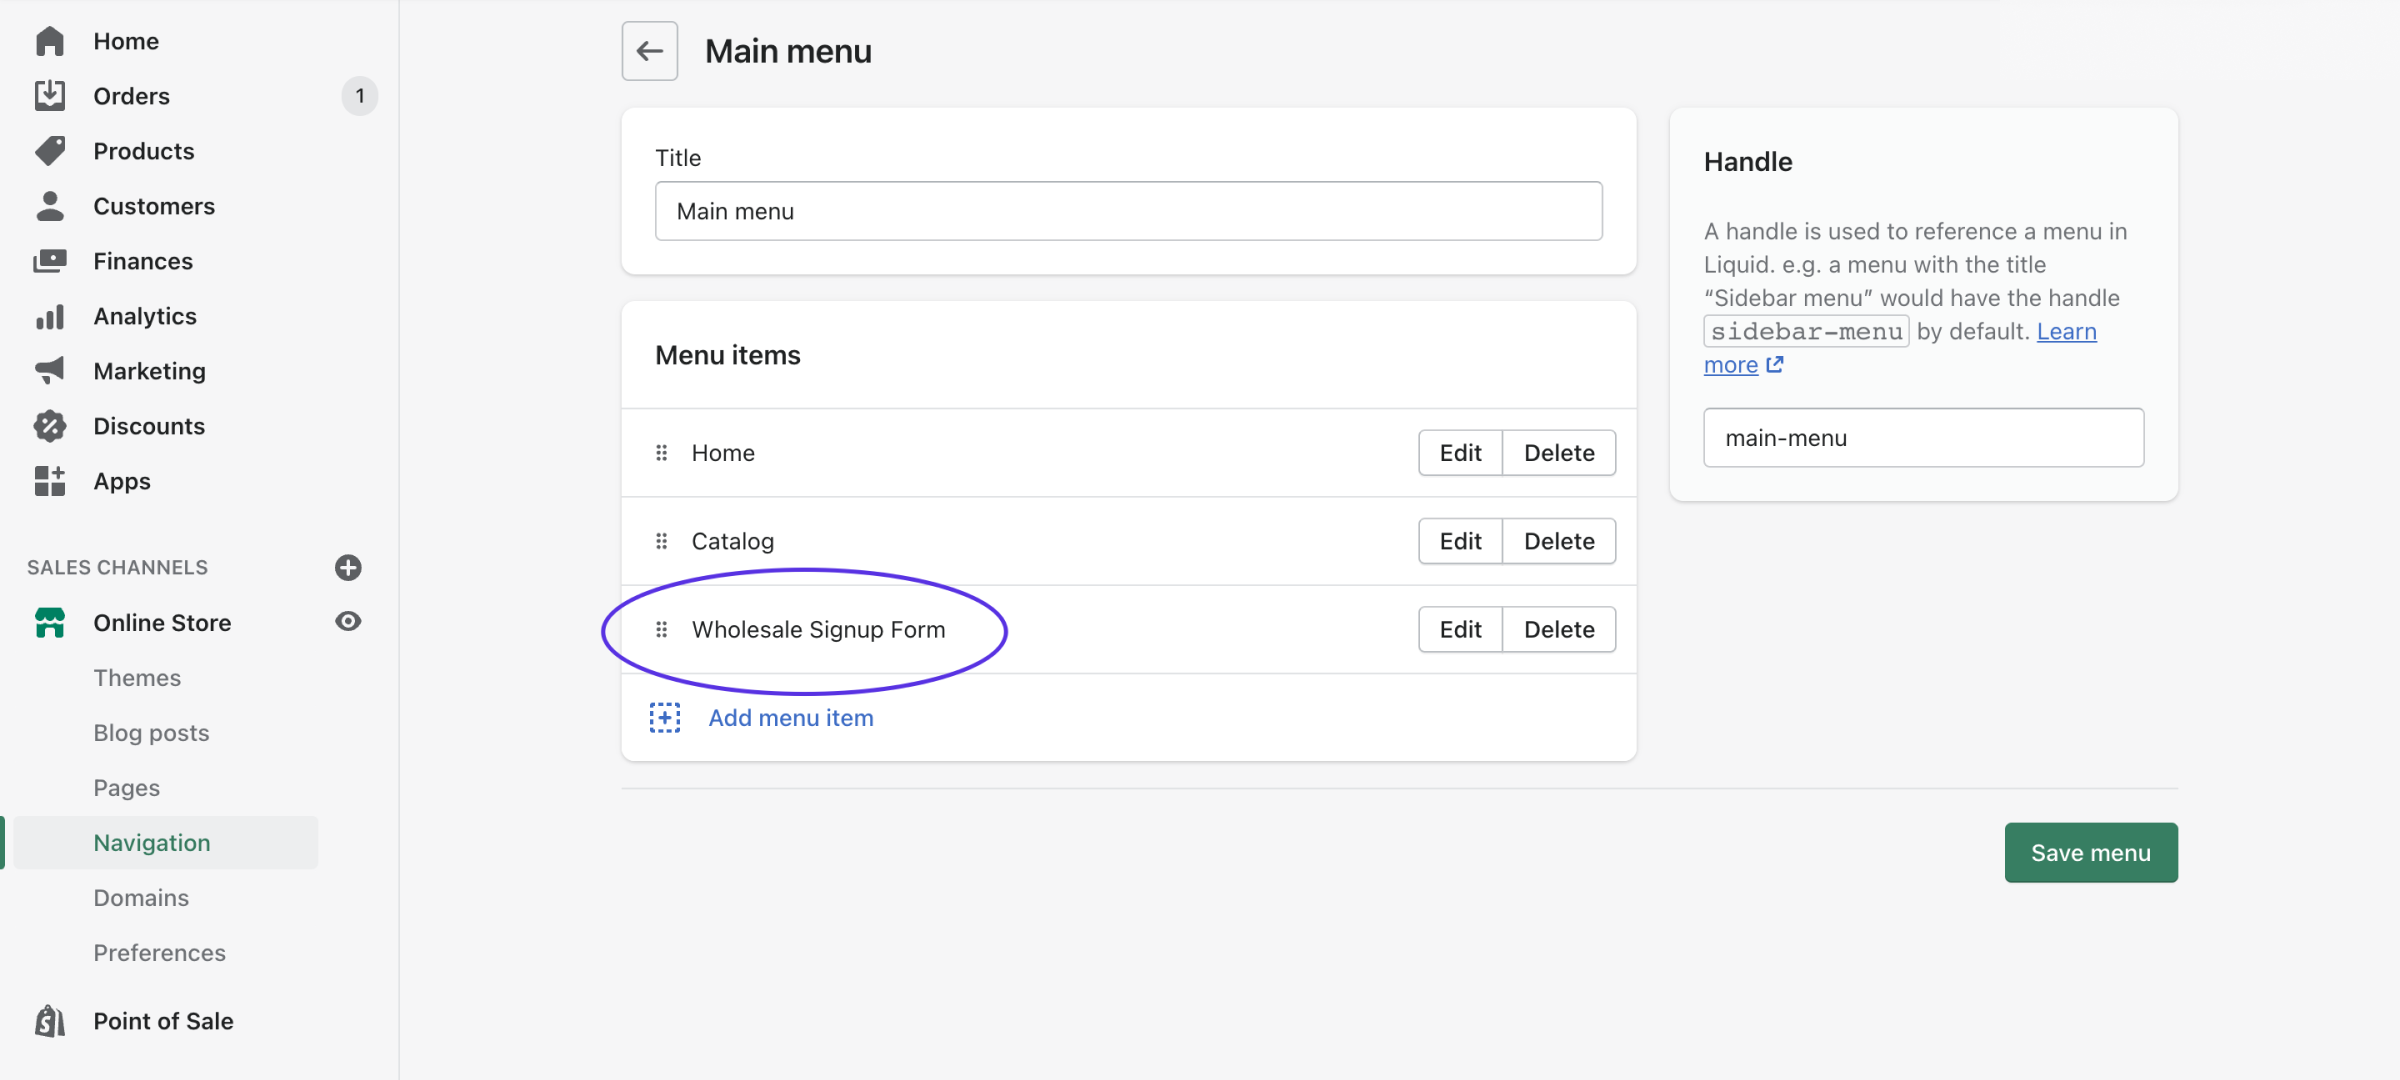Open Themes under Online Store

point(137,678)
